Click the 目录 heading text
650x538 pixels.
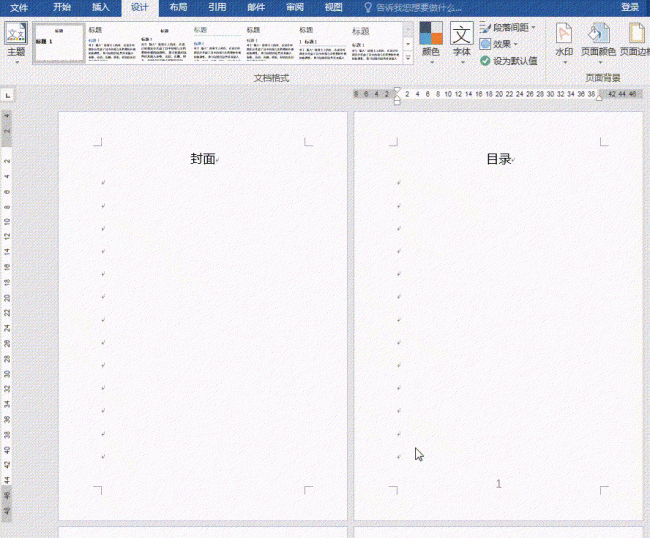click(x=499, y=159)
